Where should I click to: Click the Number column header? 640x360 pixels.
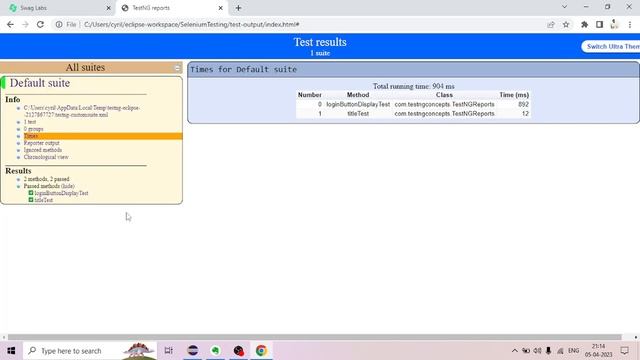click(309, 95)
